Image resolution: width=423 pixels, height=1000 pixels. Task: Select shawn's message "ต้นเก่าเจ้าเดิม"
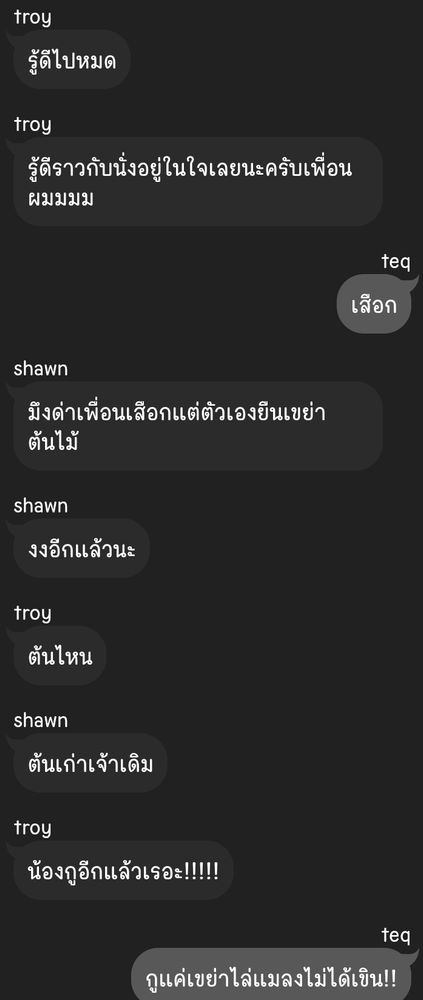pyautogui.click(x=90, y=763)
